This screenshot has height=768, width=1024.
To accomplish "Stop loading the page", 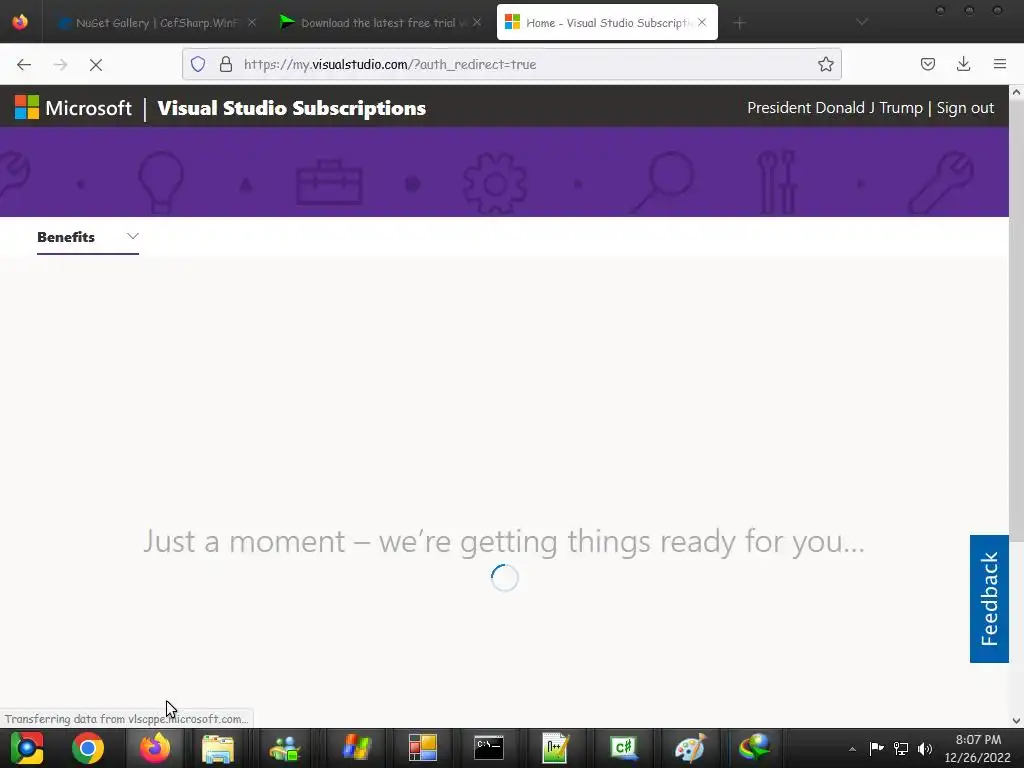I will (x=96, y=64).
